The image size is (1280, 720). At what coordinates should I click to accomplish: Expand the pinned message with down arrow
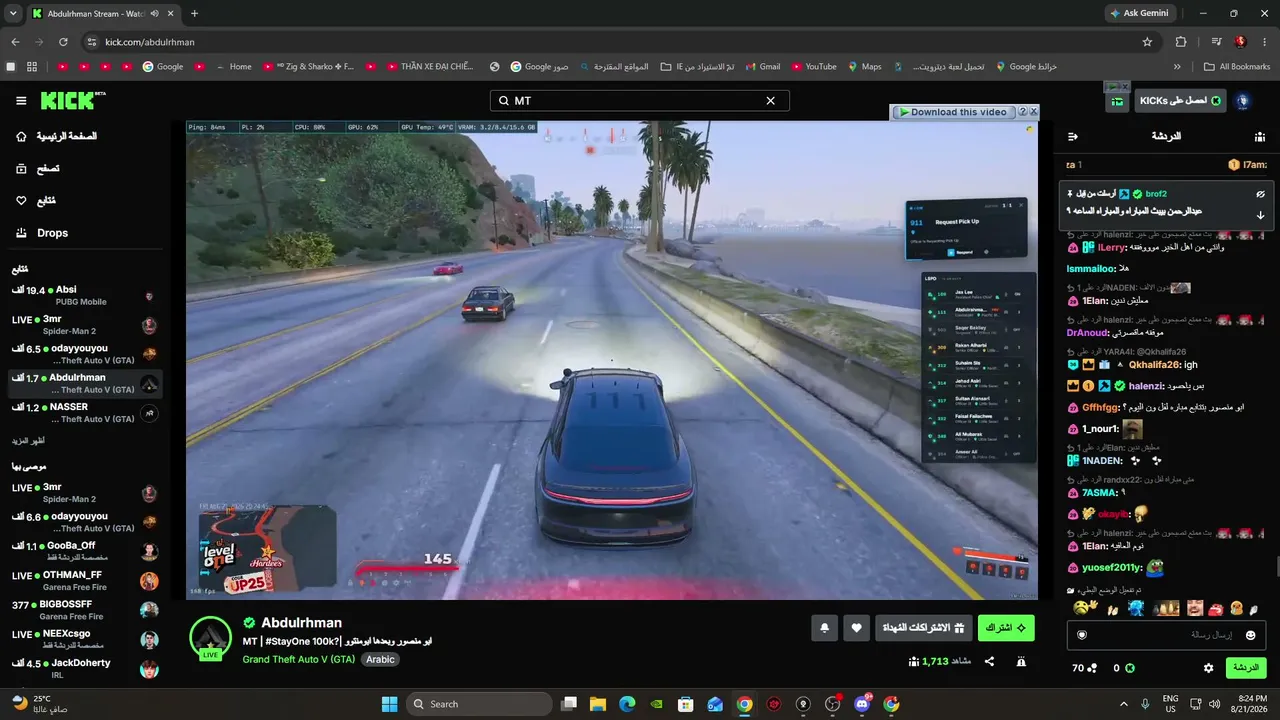click(1260, 215)
